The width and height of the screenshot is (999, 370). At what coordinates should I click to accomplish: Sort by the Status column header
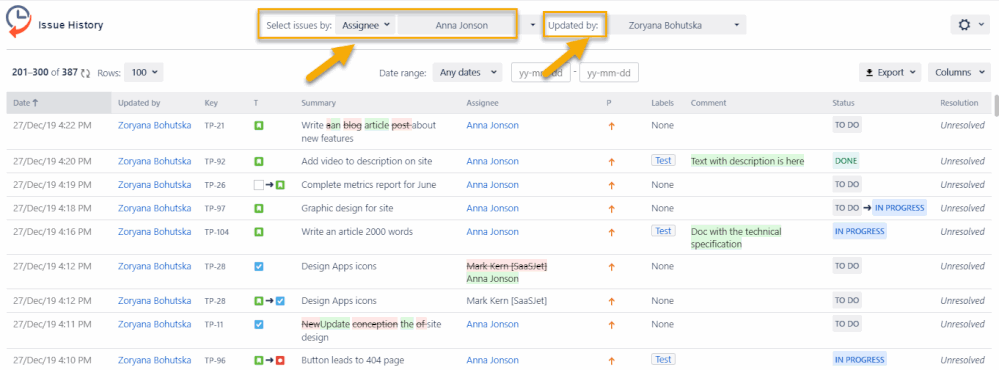click(x=843, y=103)
